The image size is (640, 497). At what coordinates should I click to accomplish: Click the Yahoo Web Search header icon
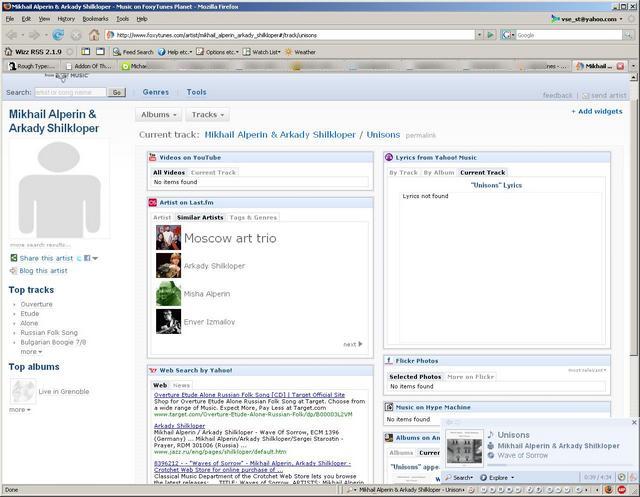(153, 371)
